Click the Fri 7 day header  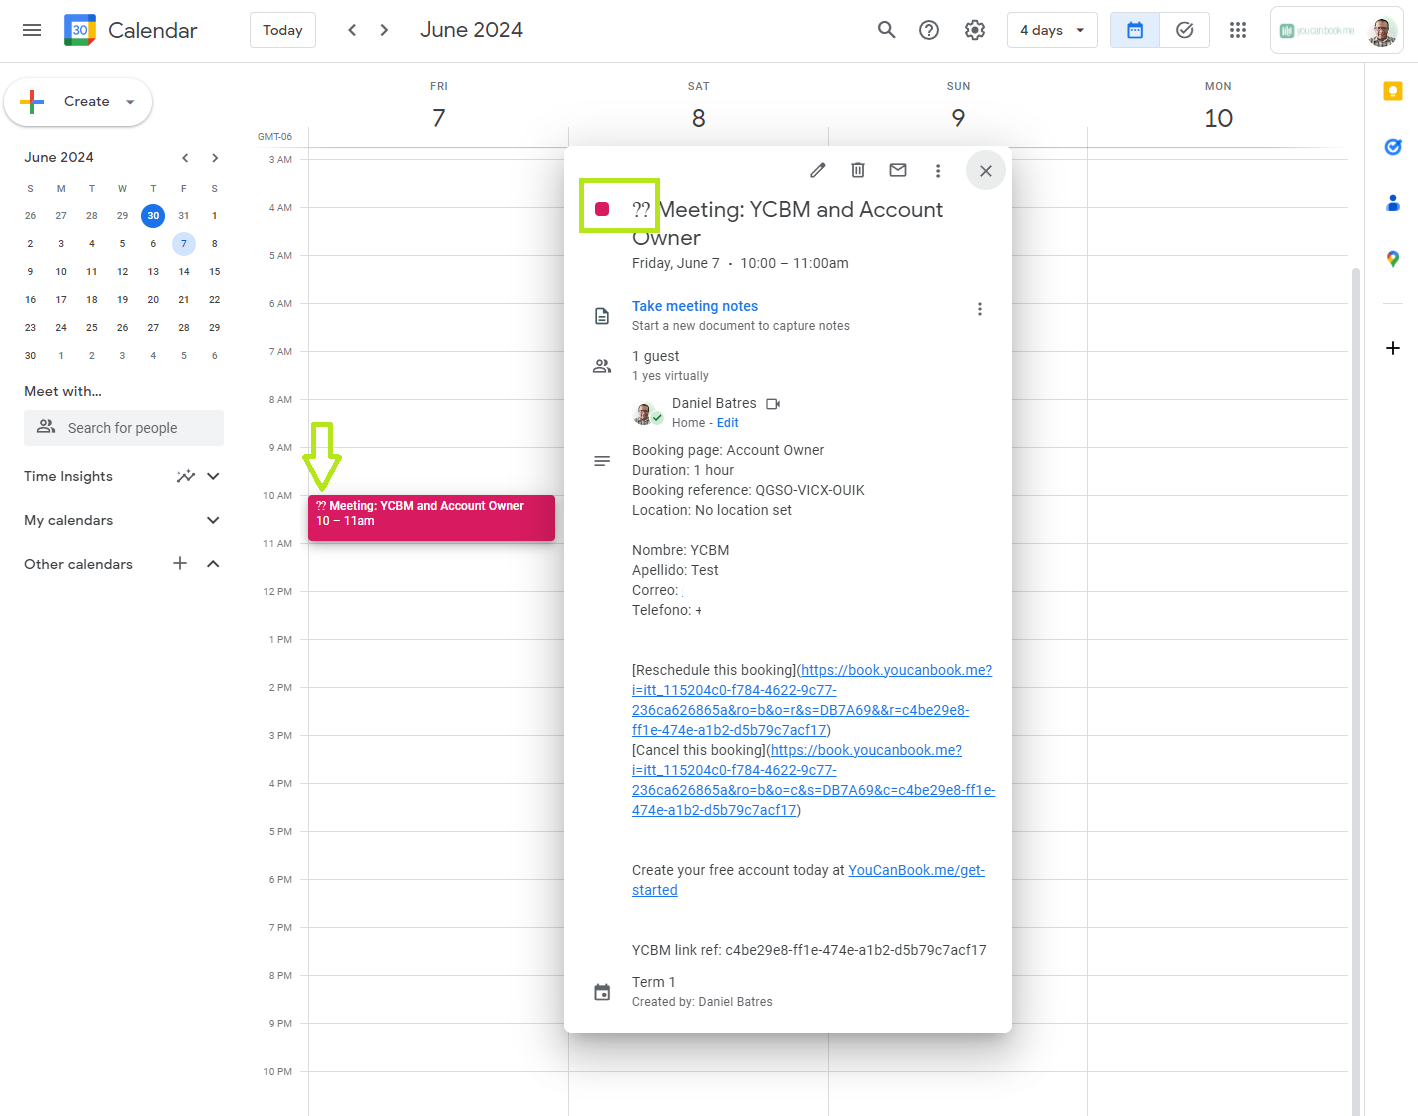click(x=439, y=107)
